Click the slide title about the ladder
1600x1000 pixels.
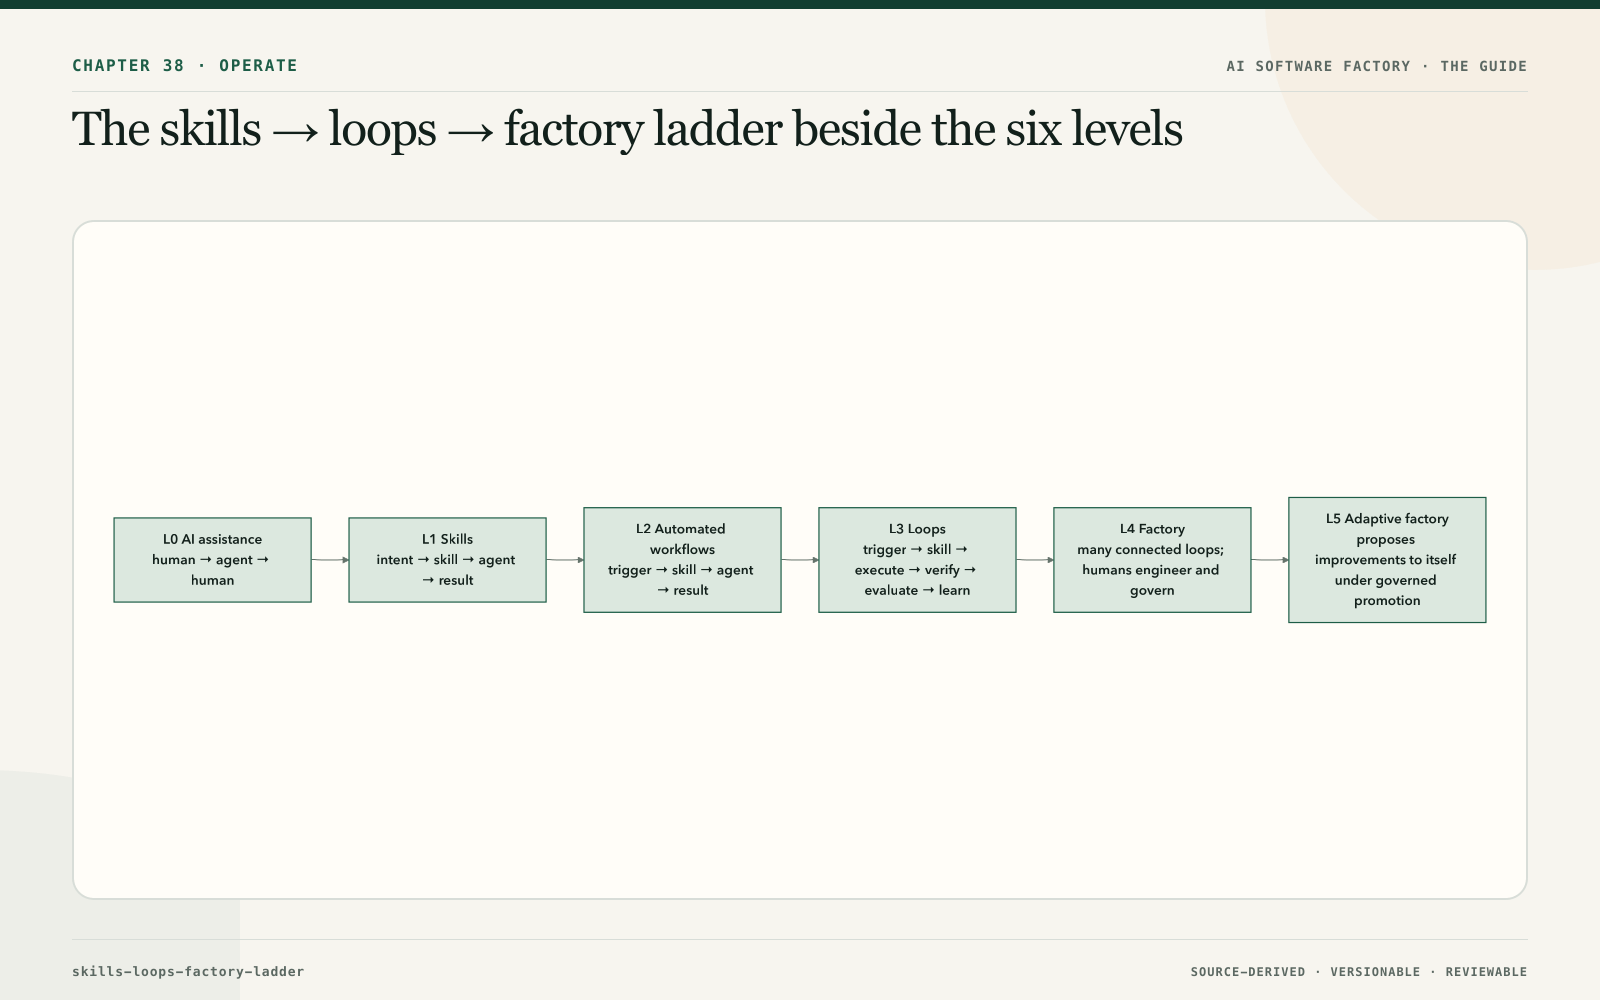pyautogui.click(x=627, y=130)
